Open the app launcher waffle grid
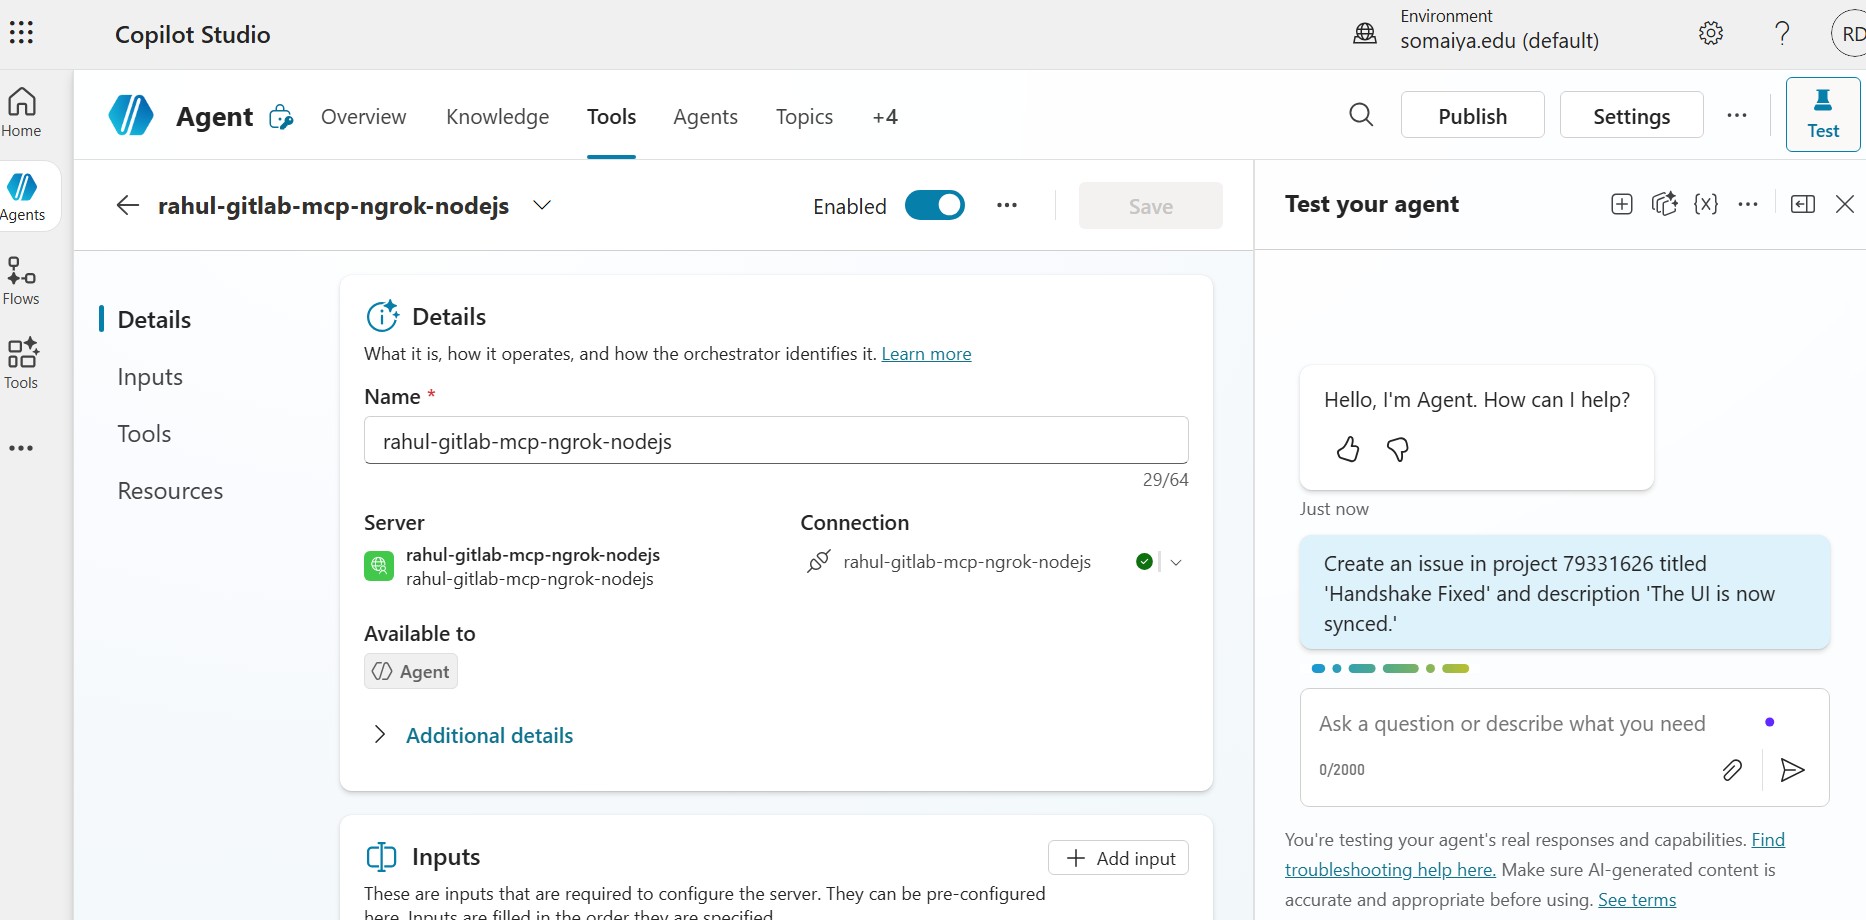 (x=21, y=33)
